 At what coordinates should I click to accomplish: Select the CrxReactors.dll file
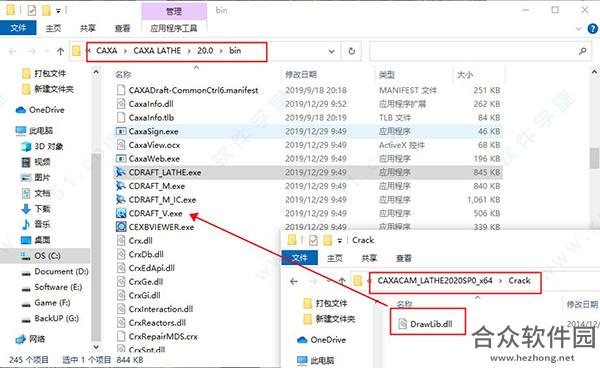(x=157, y=323)
